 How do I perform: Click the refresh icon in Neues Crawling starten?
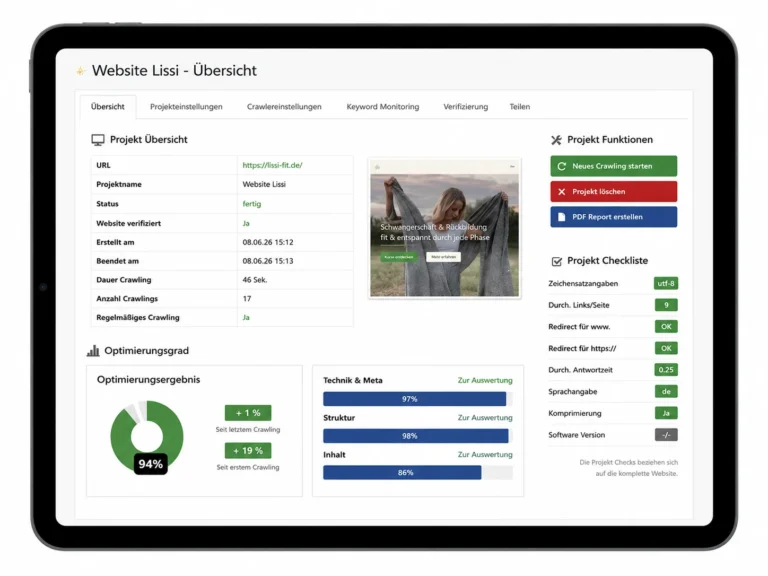[562, 167]
